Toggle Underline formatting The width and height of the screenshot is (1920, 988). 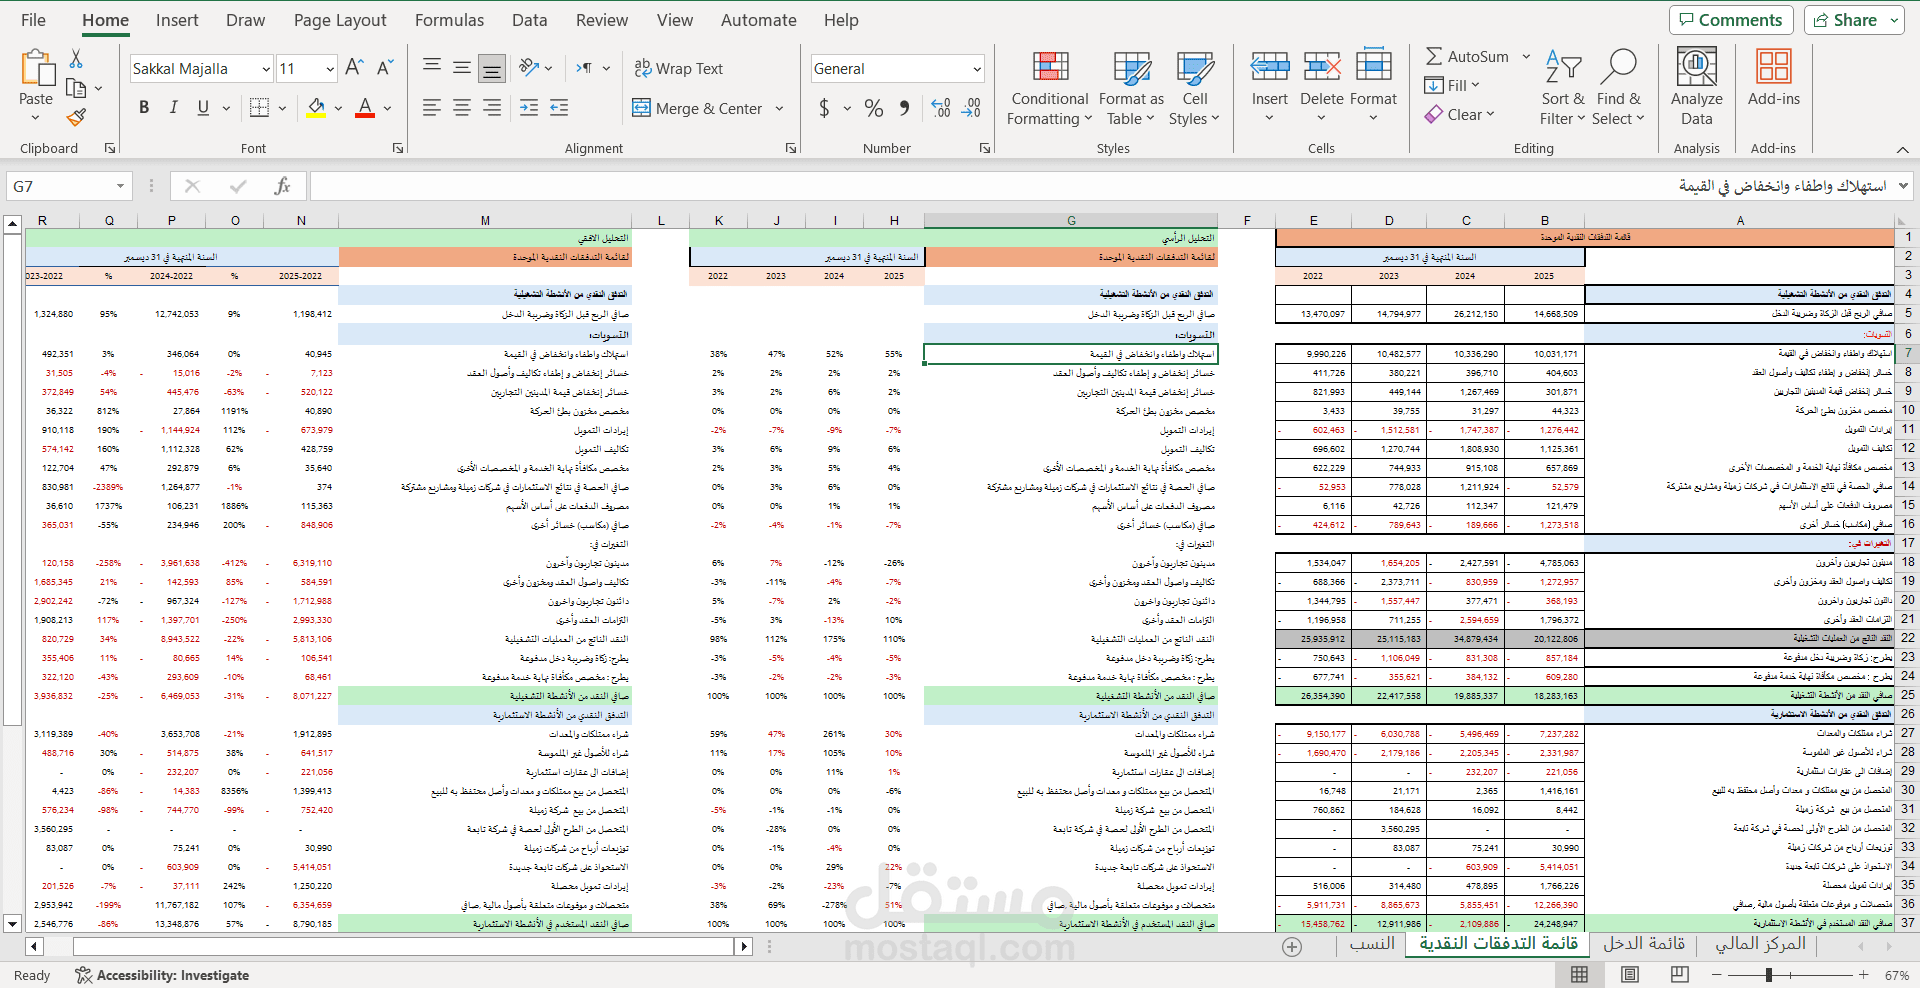pos(203,108)
